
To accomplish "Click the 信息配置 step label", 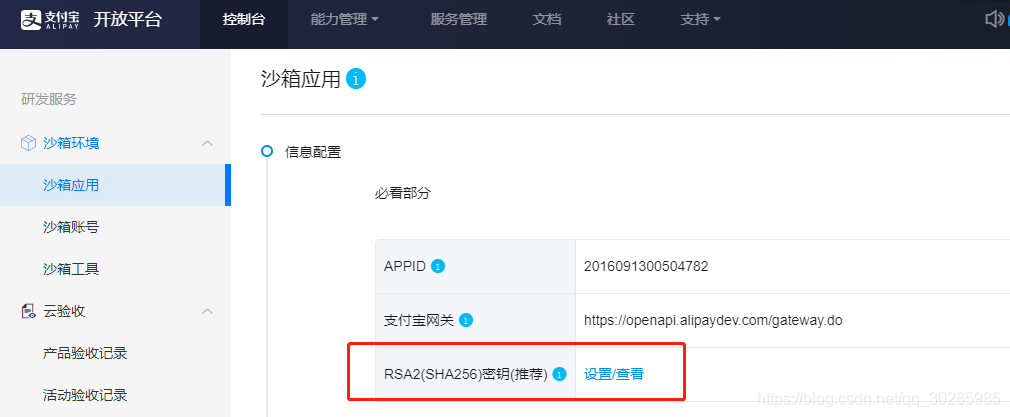I will tap(313, 152).
